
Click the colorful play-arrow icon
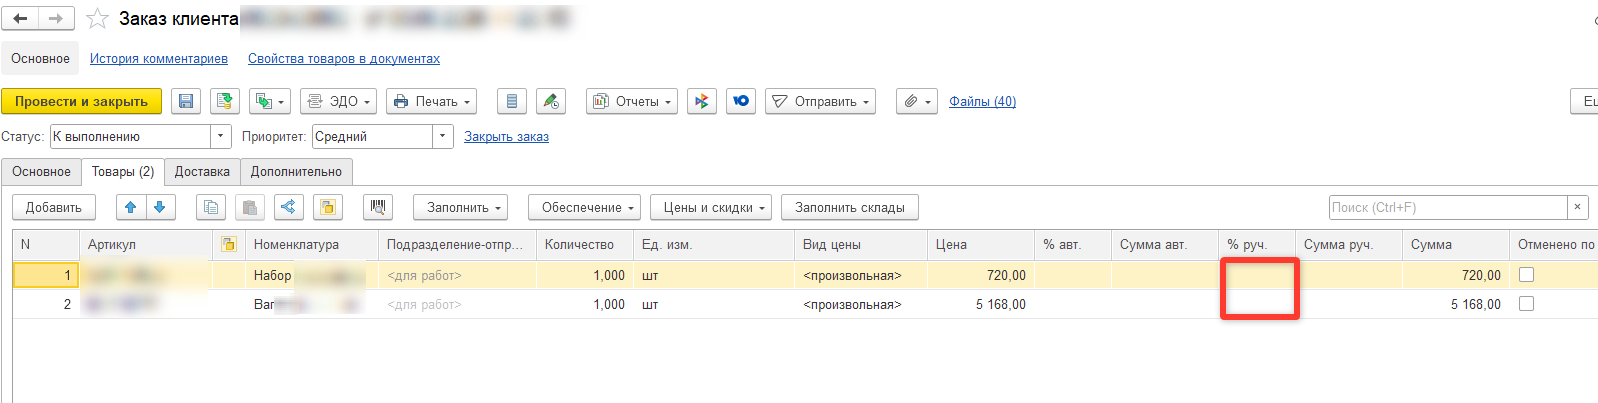tap(702, 101)
